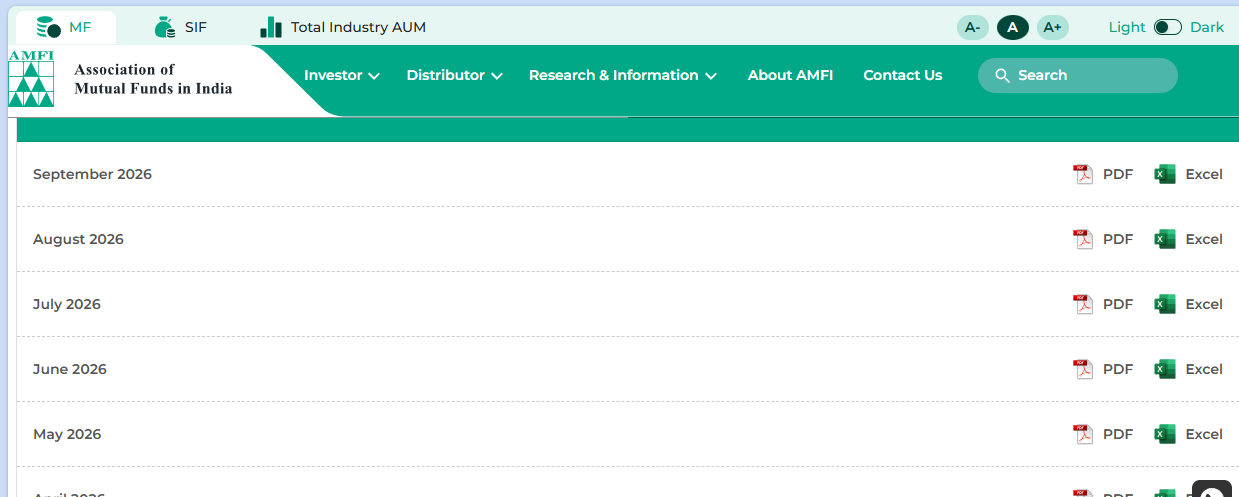Decrease font size with A- button

coord(973,27)
